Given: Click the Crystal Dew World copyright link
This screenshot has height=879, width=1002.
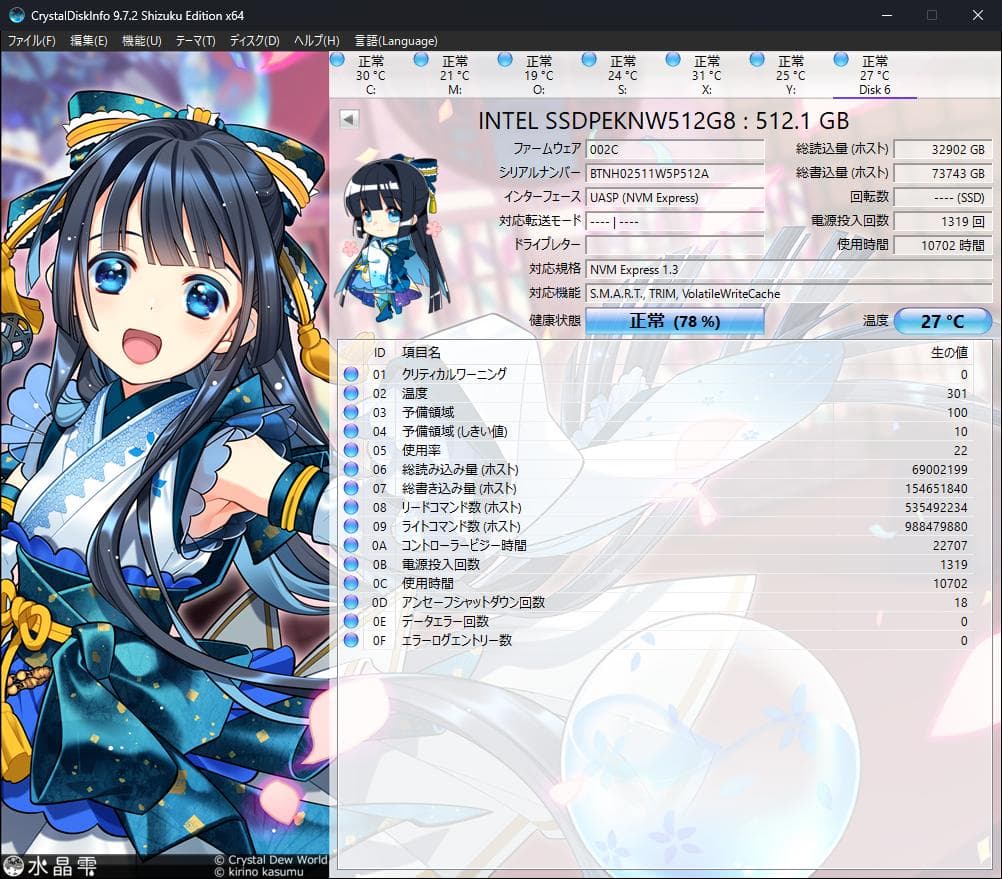Looking at the screenshot, I should click(x=271, y=860).
